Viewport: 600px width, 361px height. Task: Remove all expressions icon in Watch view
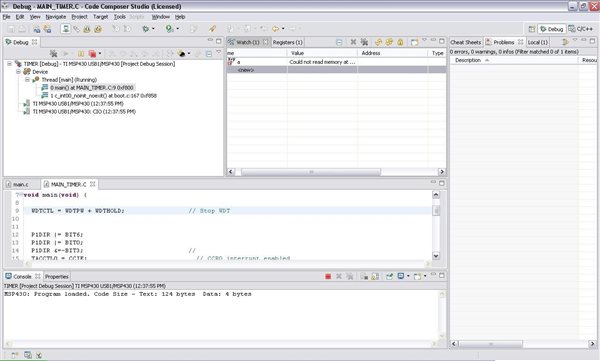pyautogui.click(x=364, y=42)
